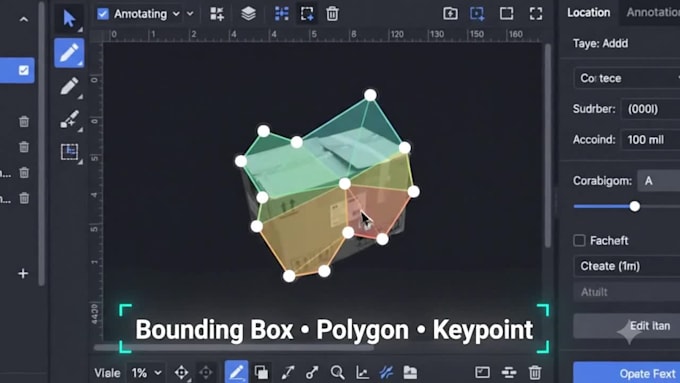Click the canvas horizontal scrollbar
This screenshot has width=680, height=383.
point(234,347)
